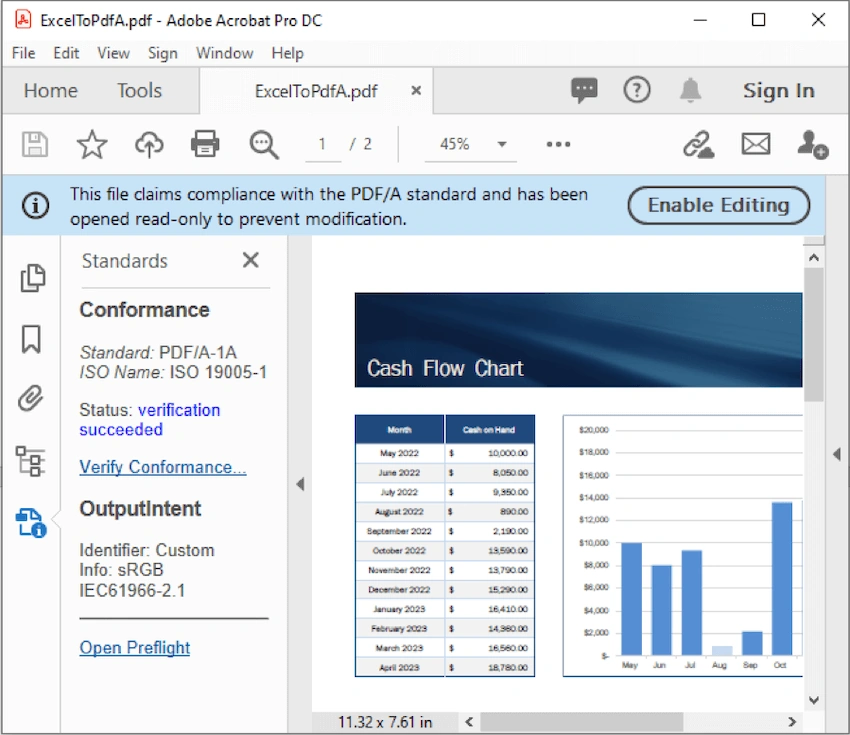Click the Cash on Hand column header

tap(489, 430)
